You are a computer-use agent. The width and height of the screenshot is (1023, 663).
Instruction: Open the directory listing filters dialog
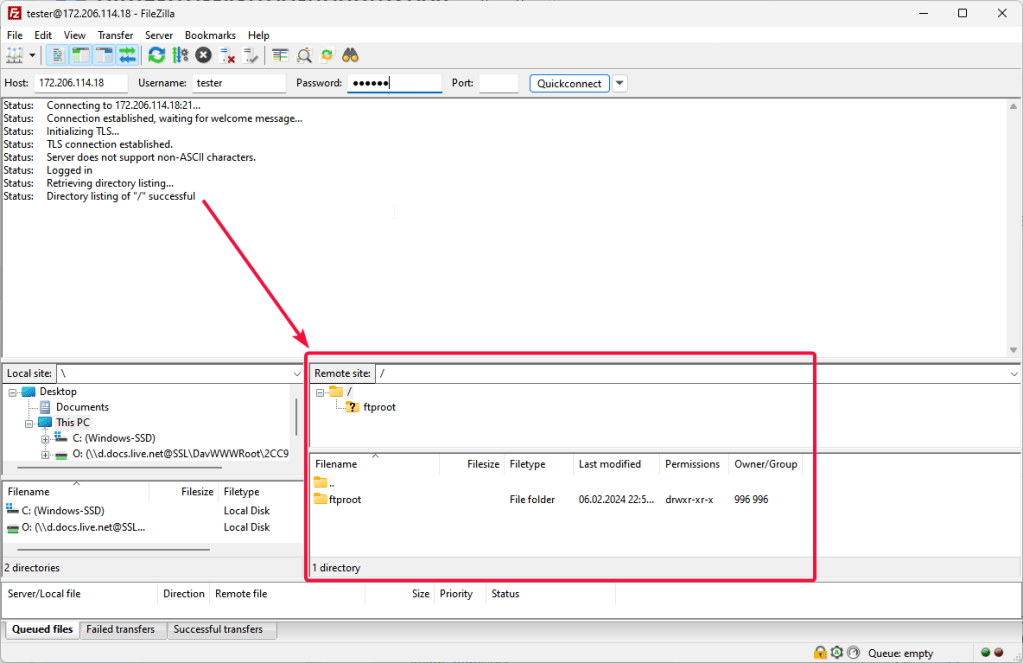280,55
